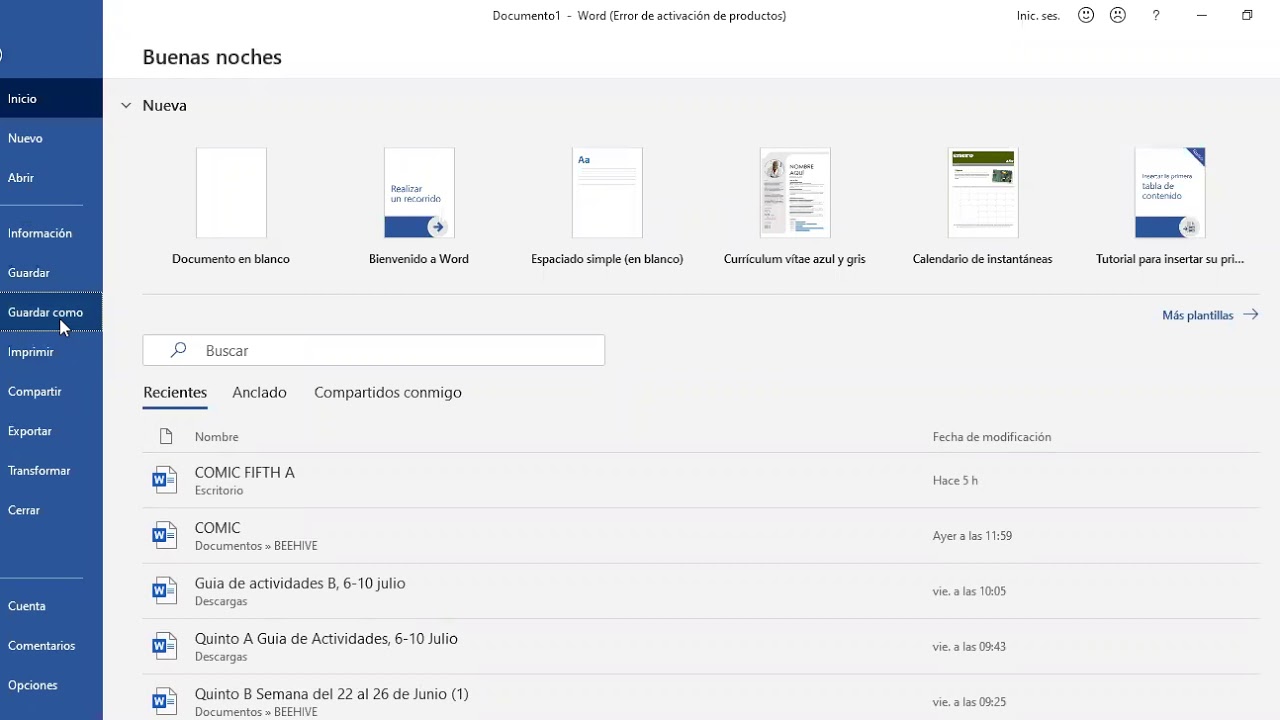Screen dimensions: 1280x720
Task: Click the Nombre column header
Action: point(217,437)
